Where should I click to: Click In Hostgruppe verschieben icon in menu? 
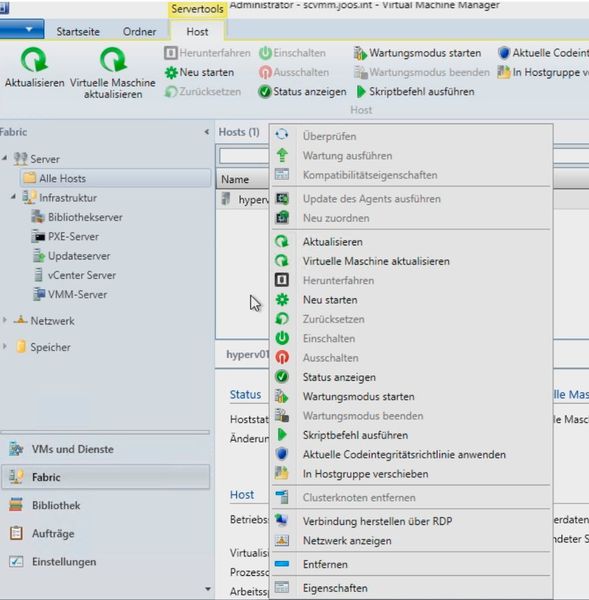coord(282,474)
